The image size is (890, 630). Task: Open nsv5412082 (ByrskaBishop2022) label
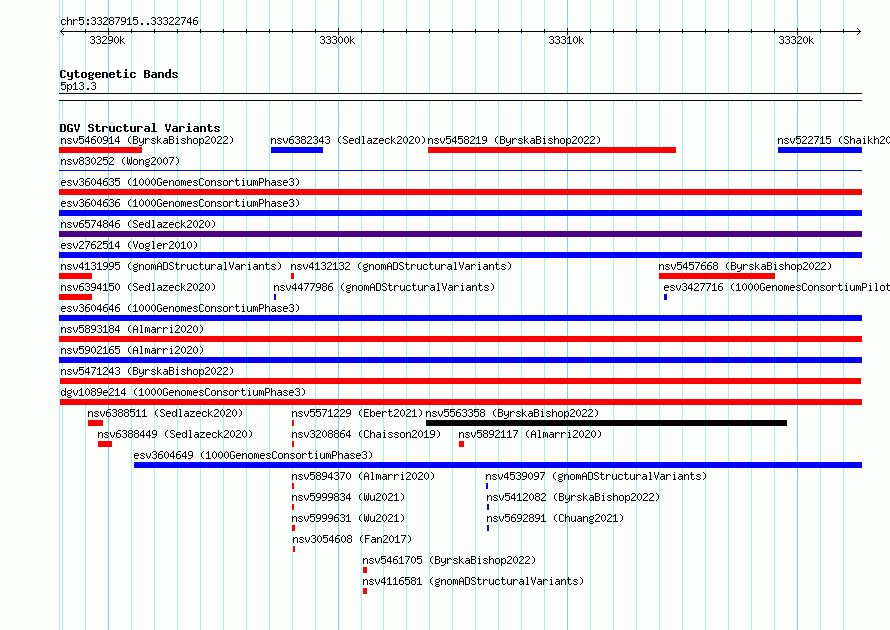573,497
